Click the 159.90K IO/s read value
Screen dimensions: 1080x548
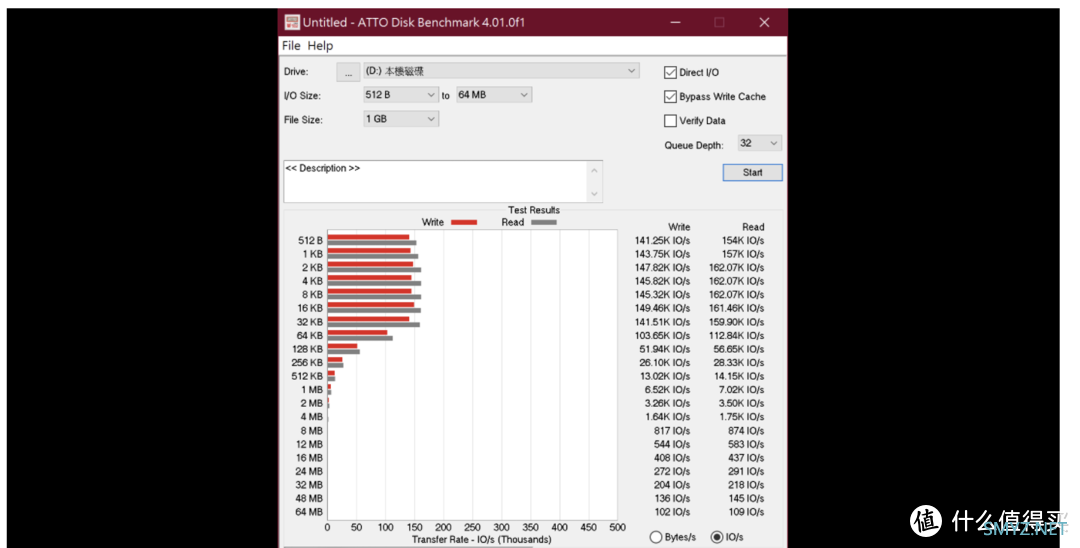coord(736,322)
